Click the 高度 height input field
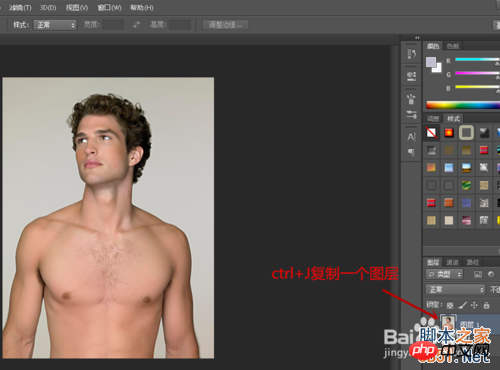 coord(180,25)
